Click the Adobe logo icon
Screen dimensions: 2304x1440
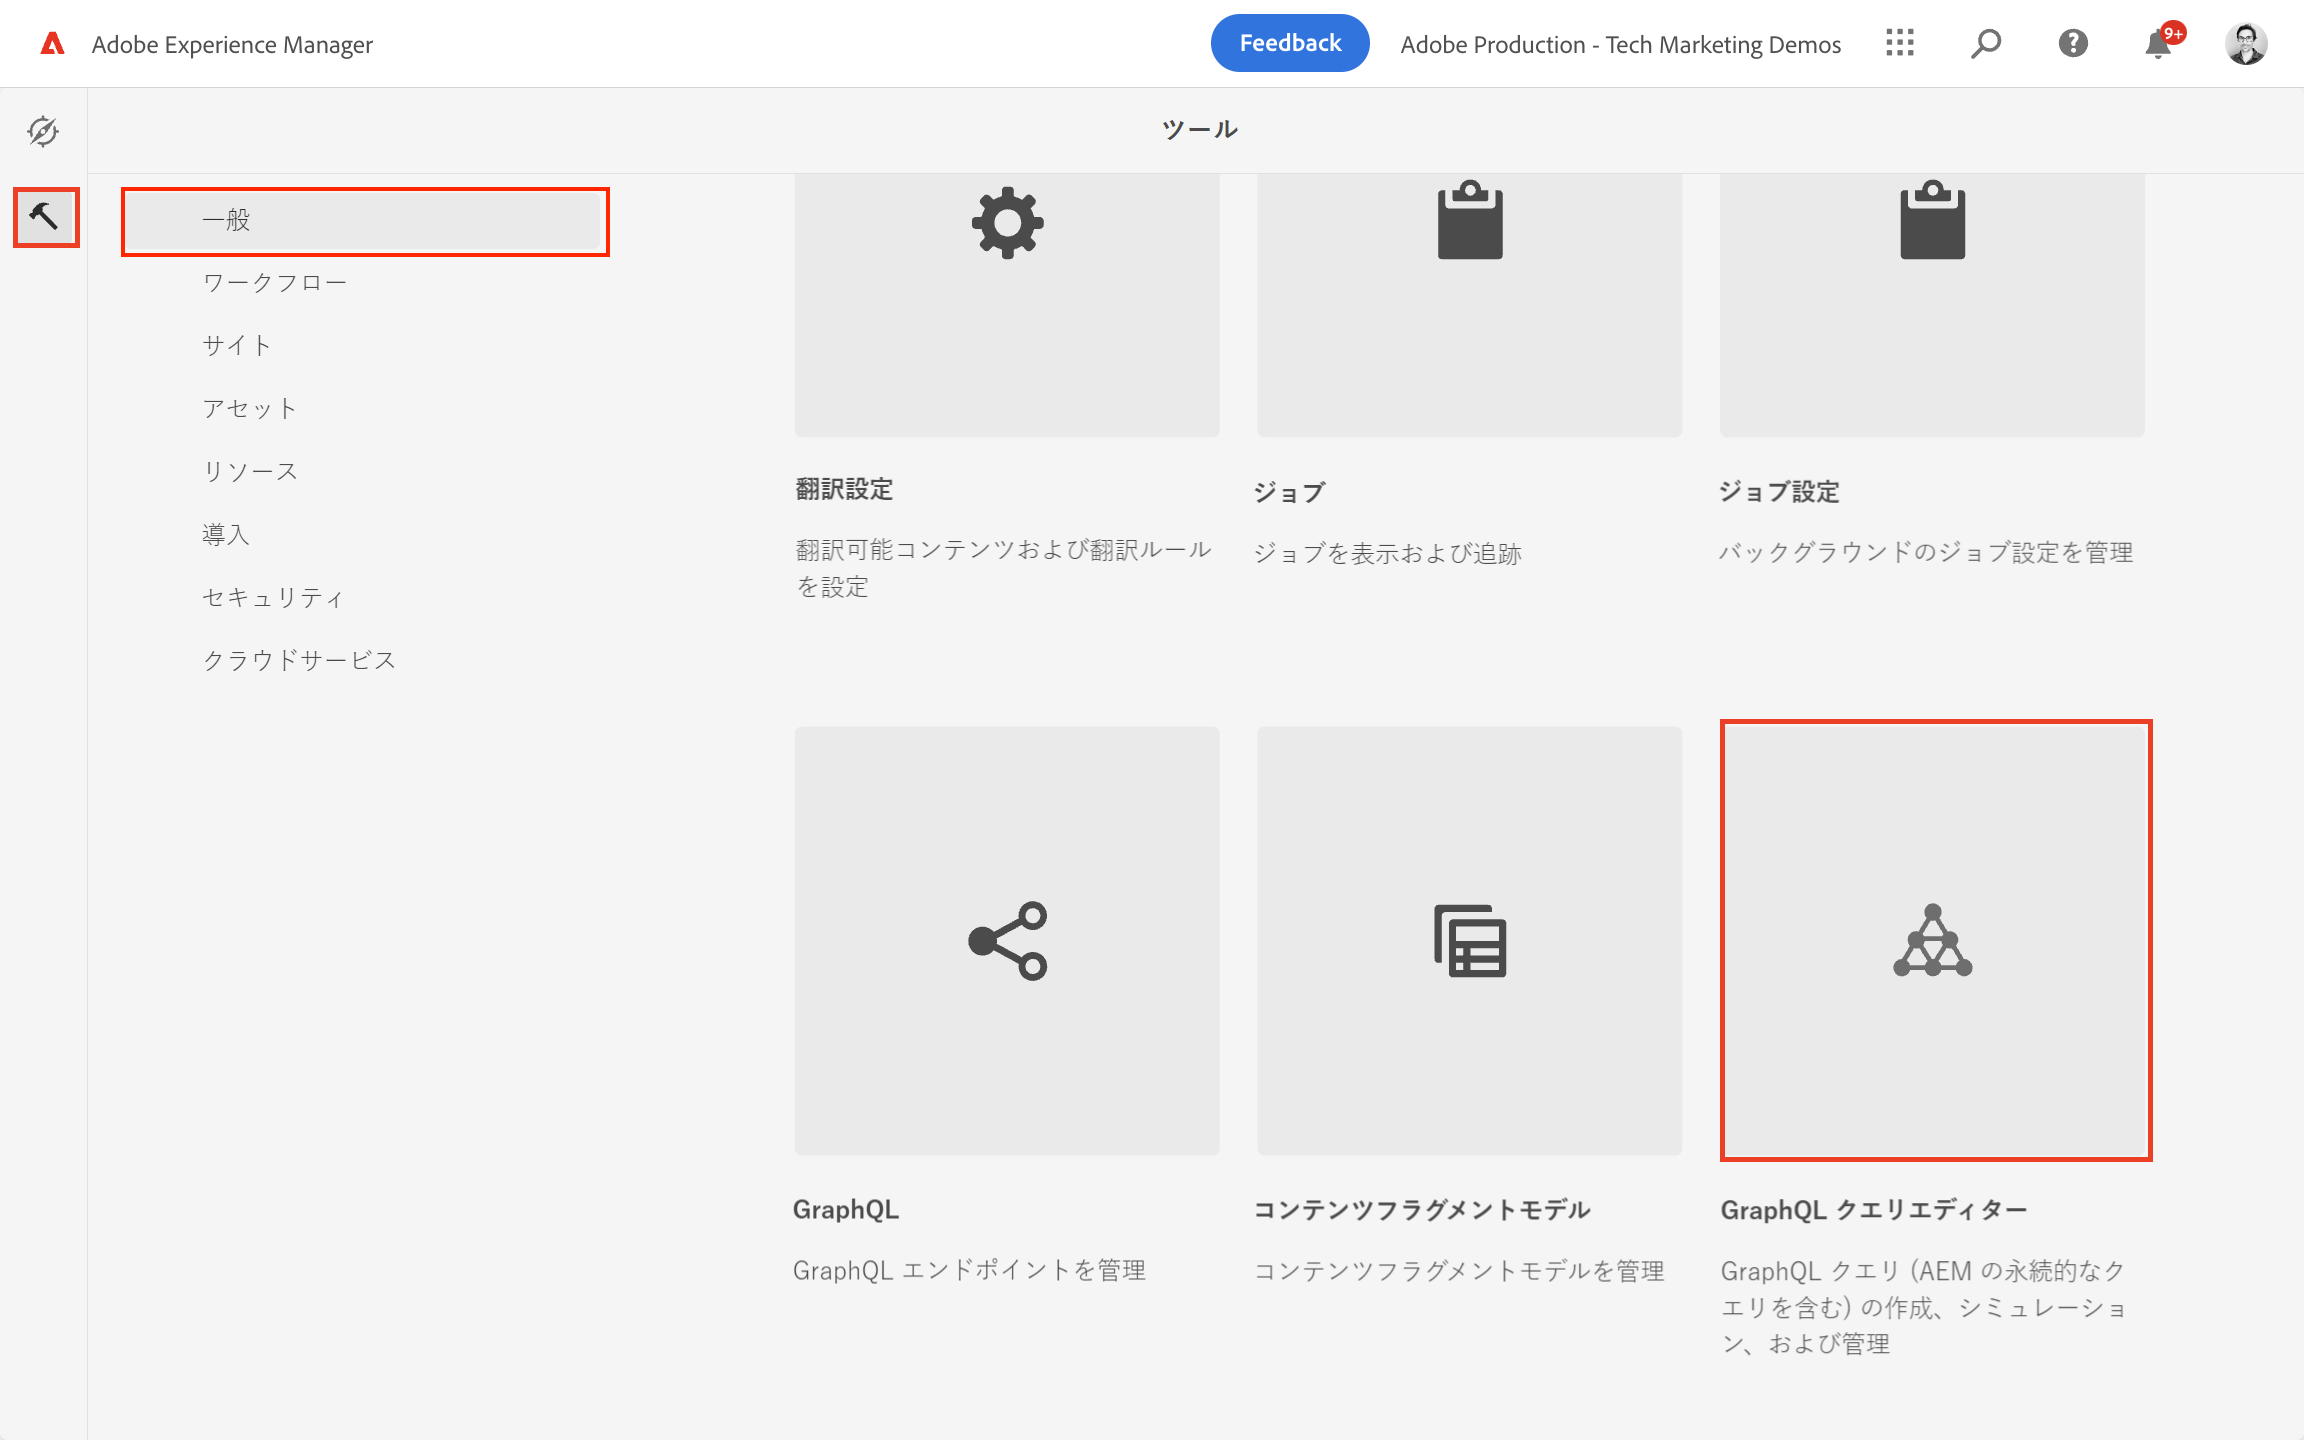click(x=52, y=44)
